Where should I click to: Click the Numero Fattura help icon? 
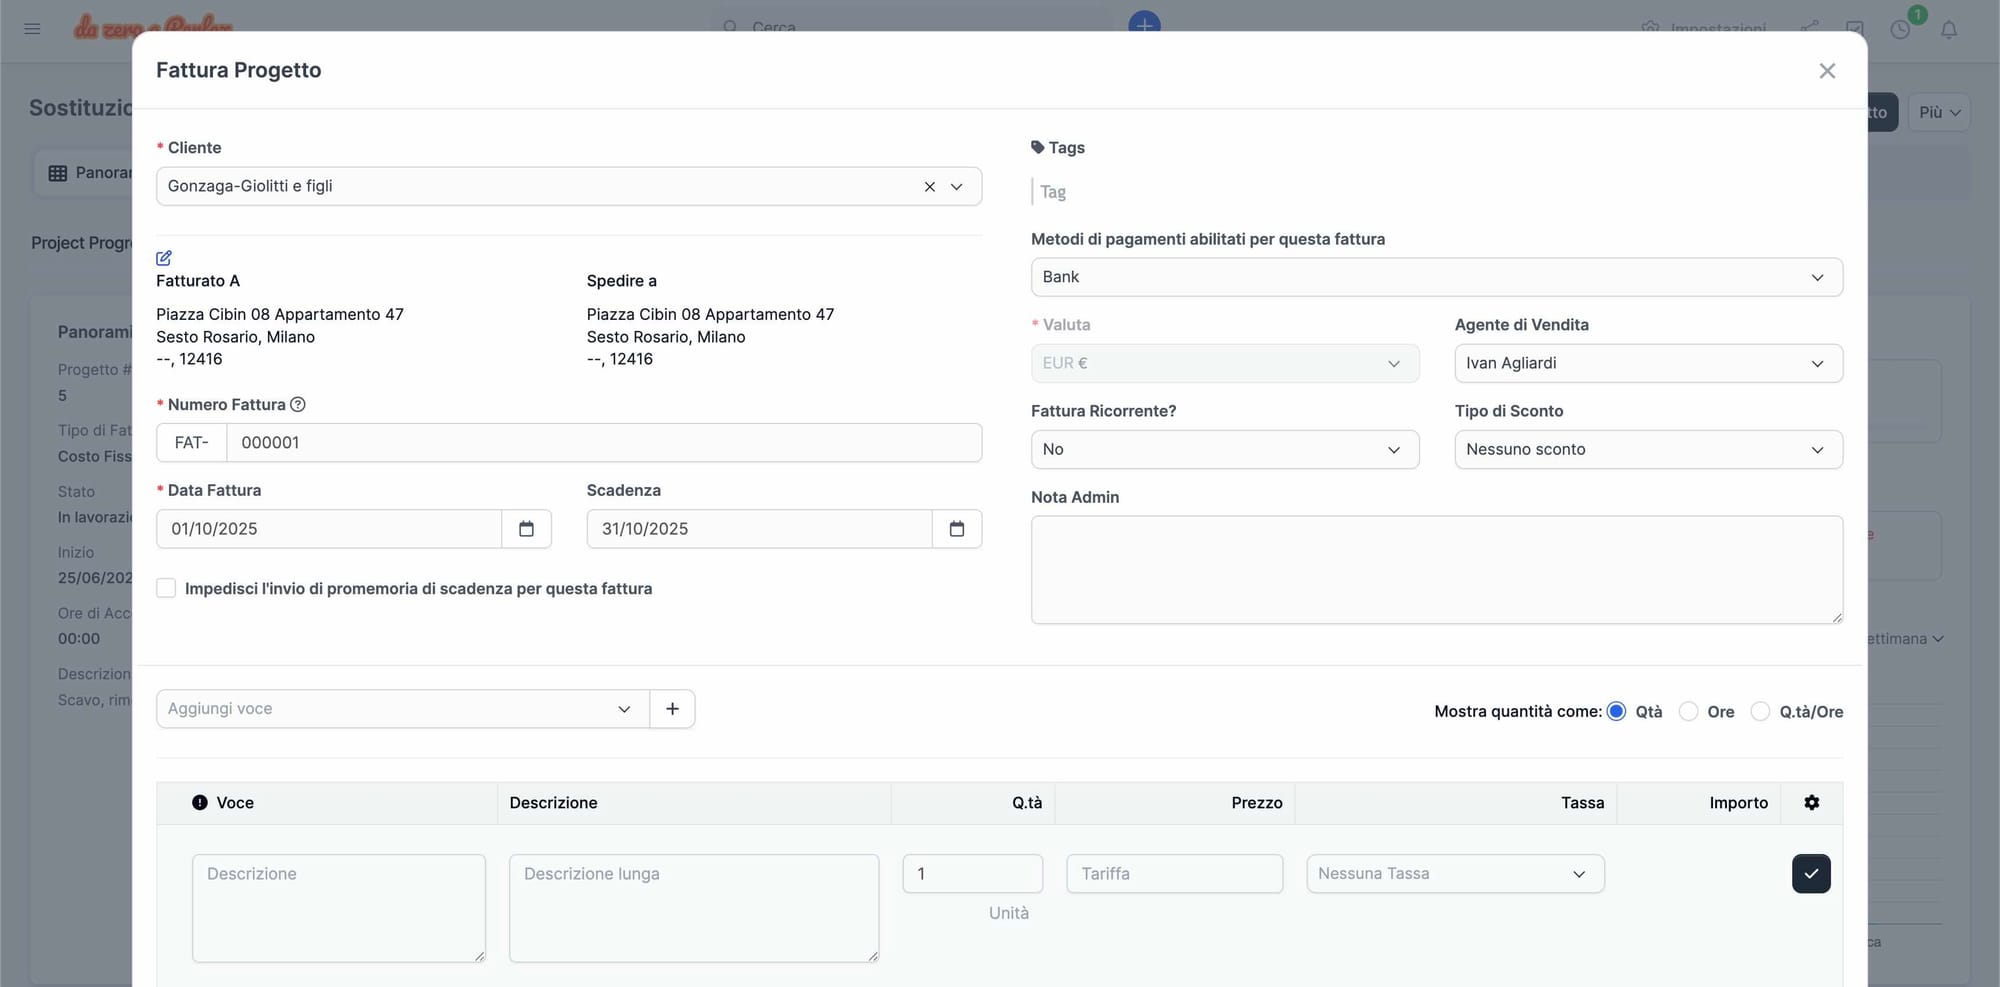pos(298,405)
